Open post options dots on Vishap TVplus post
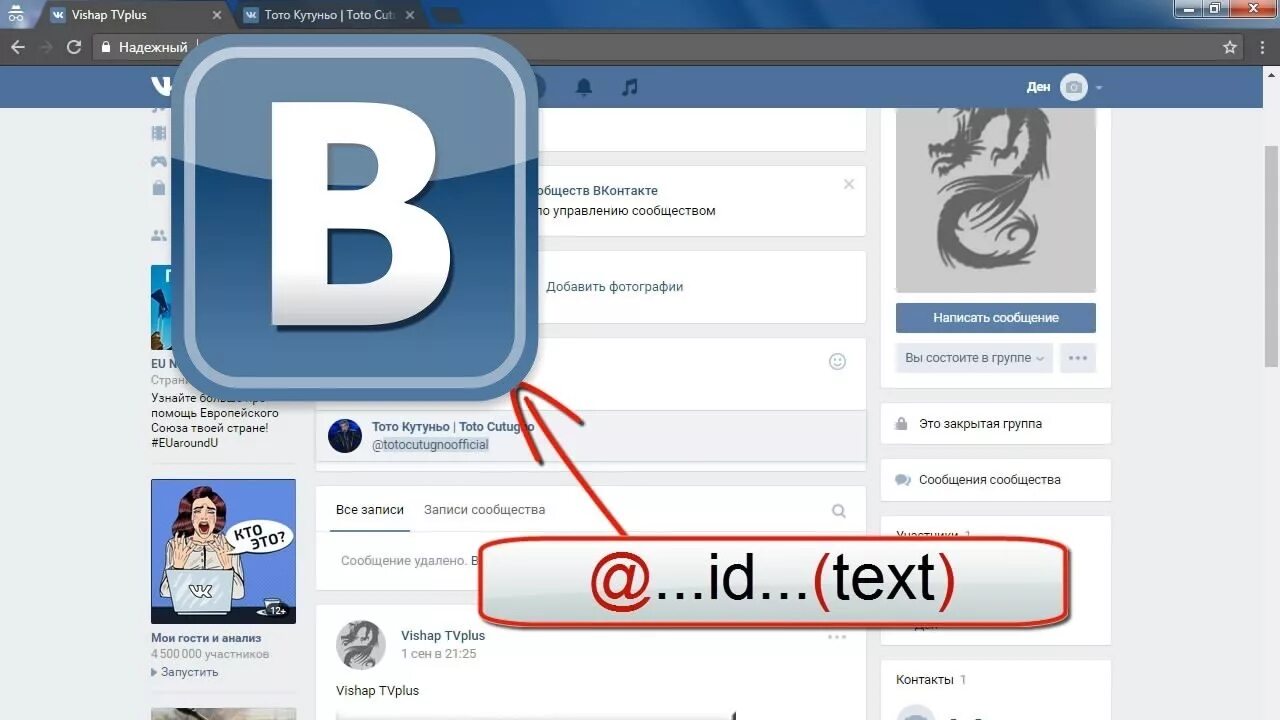Screen dimensions: 1280x720 pyautogui.click(x=837, y=637)
